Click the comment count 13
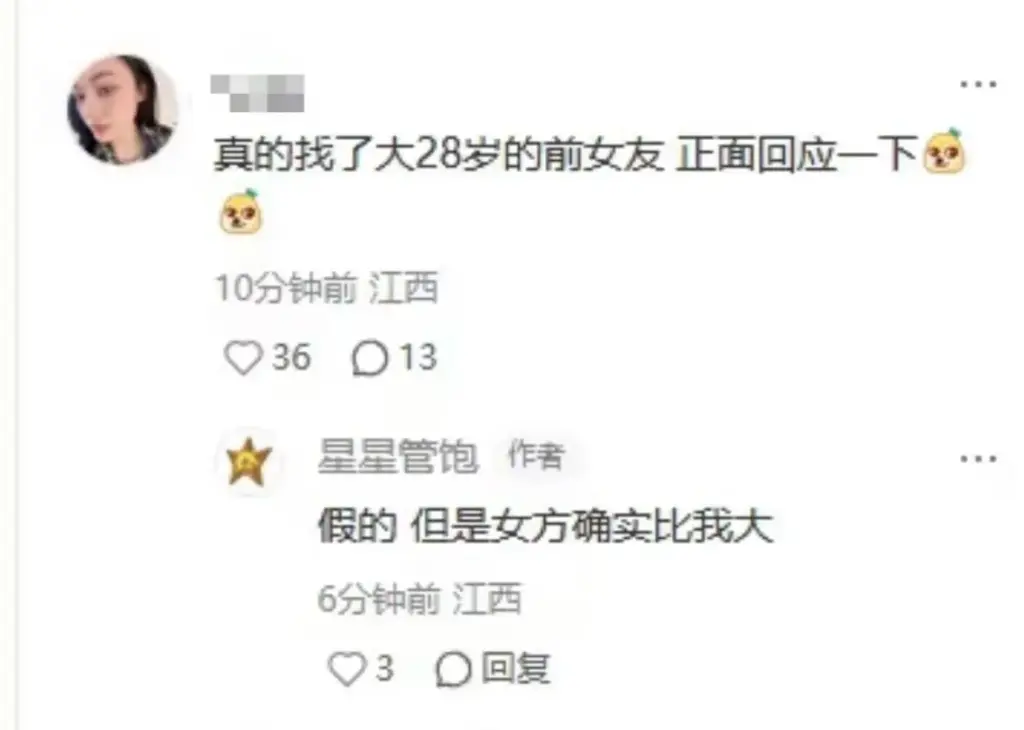 418,358
